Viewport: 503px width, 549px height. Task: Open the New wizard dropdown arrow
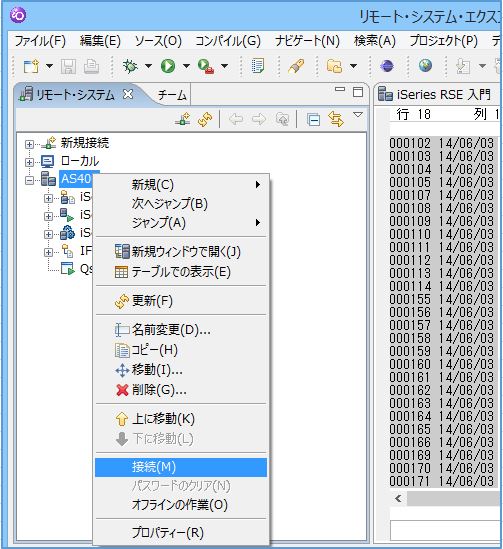49,66
